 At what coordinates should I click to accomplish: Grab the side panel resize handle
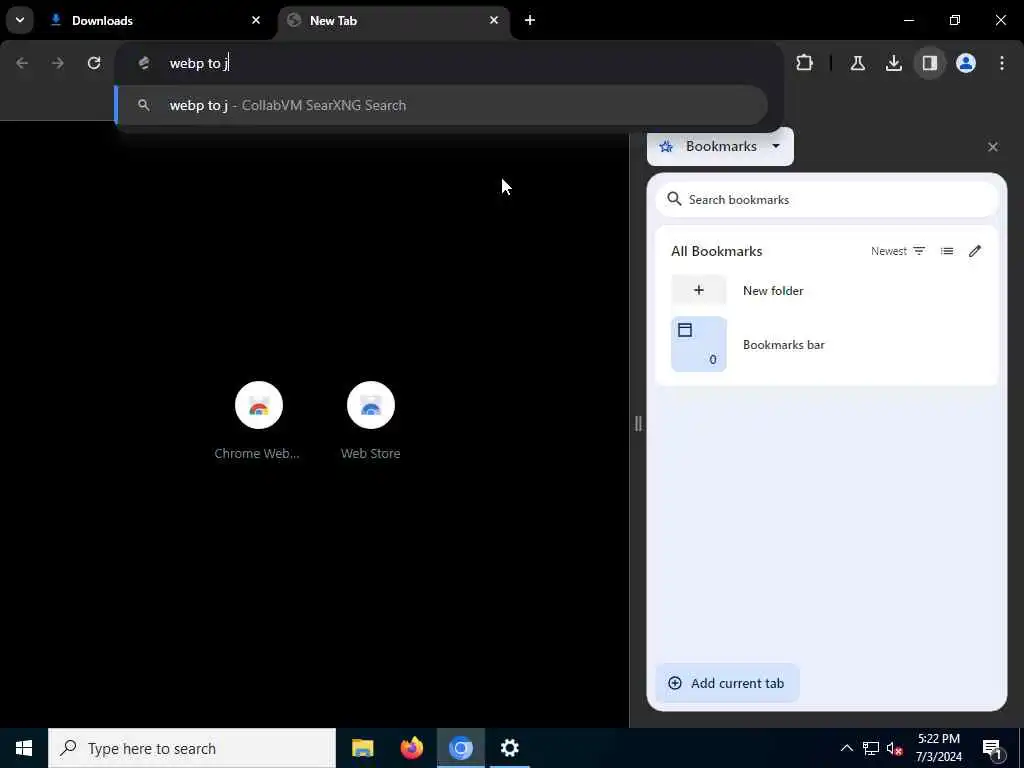[x=638, y=424]
